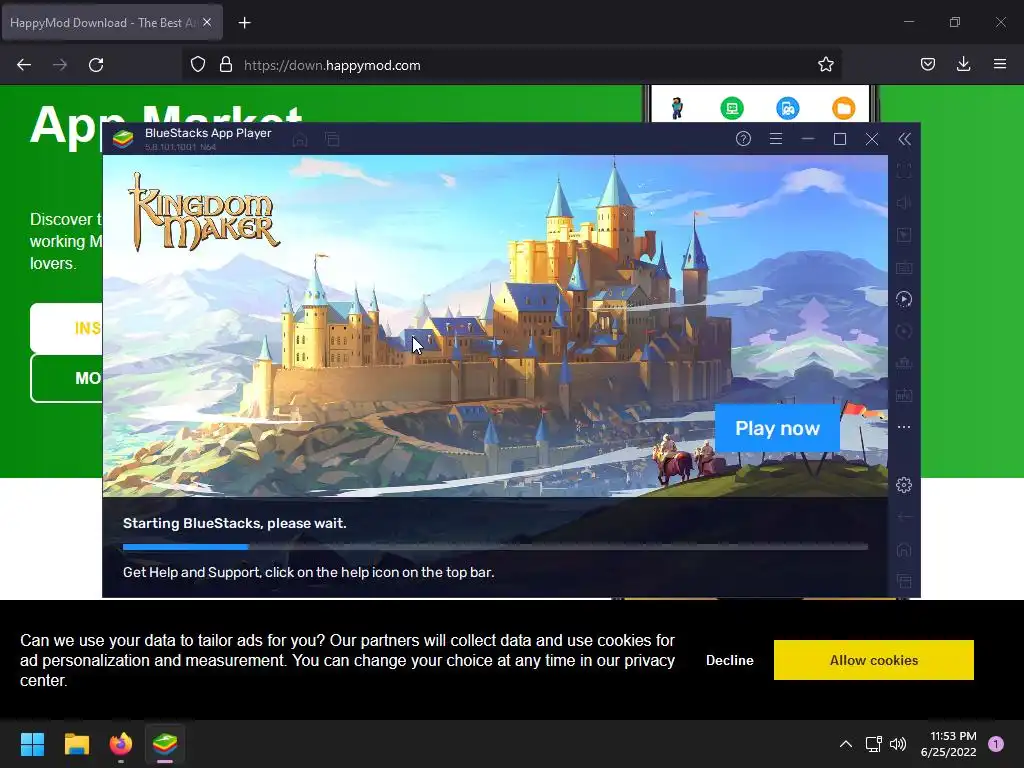The height and width of the screenshot is (768, 1024).
Task: Open the Windows Start menu
Action: click(x=32, y=744)
